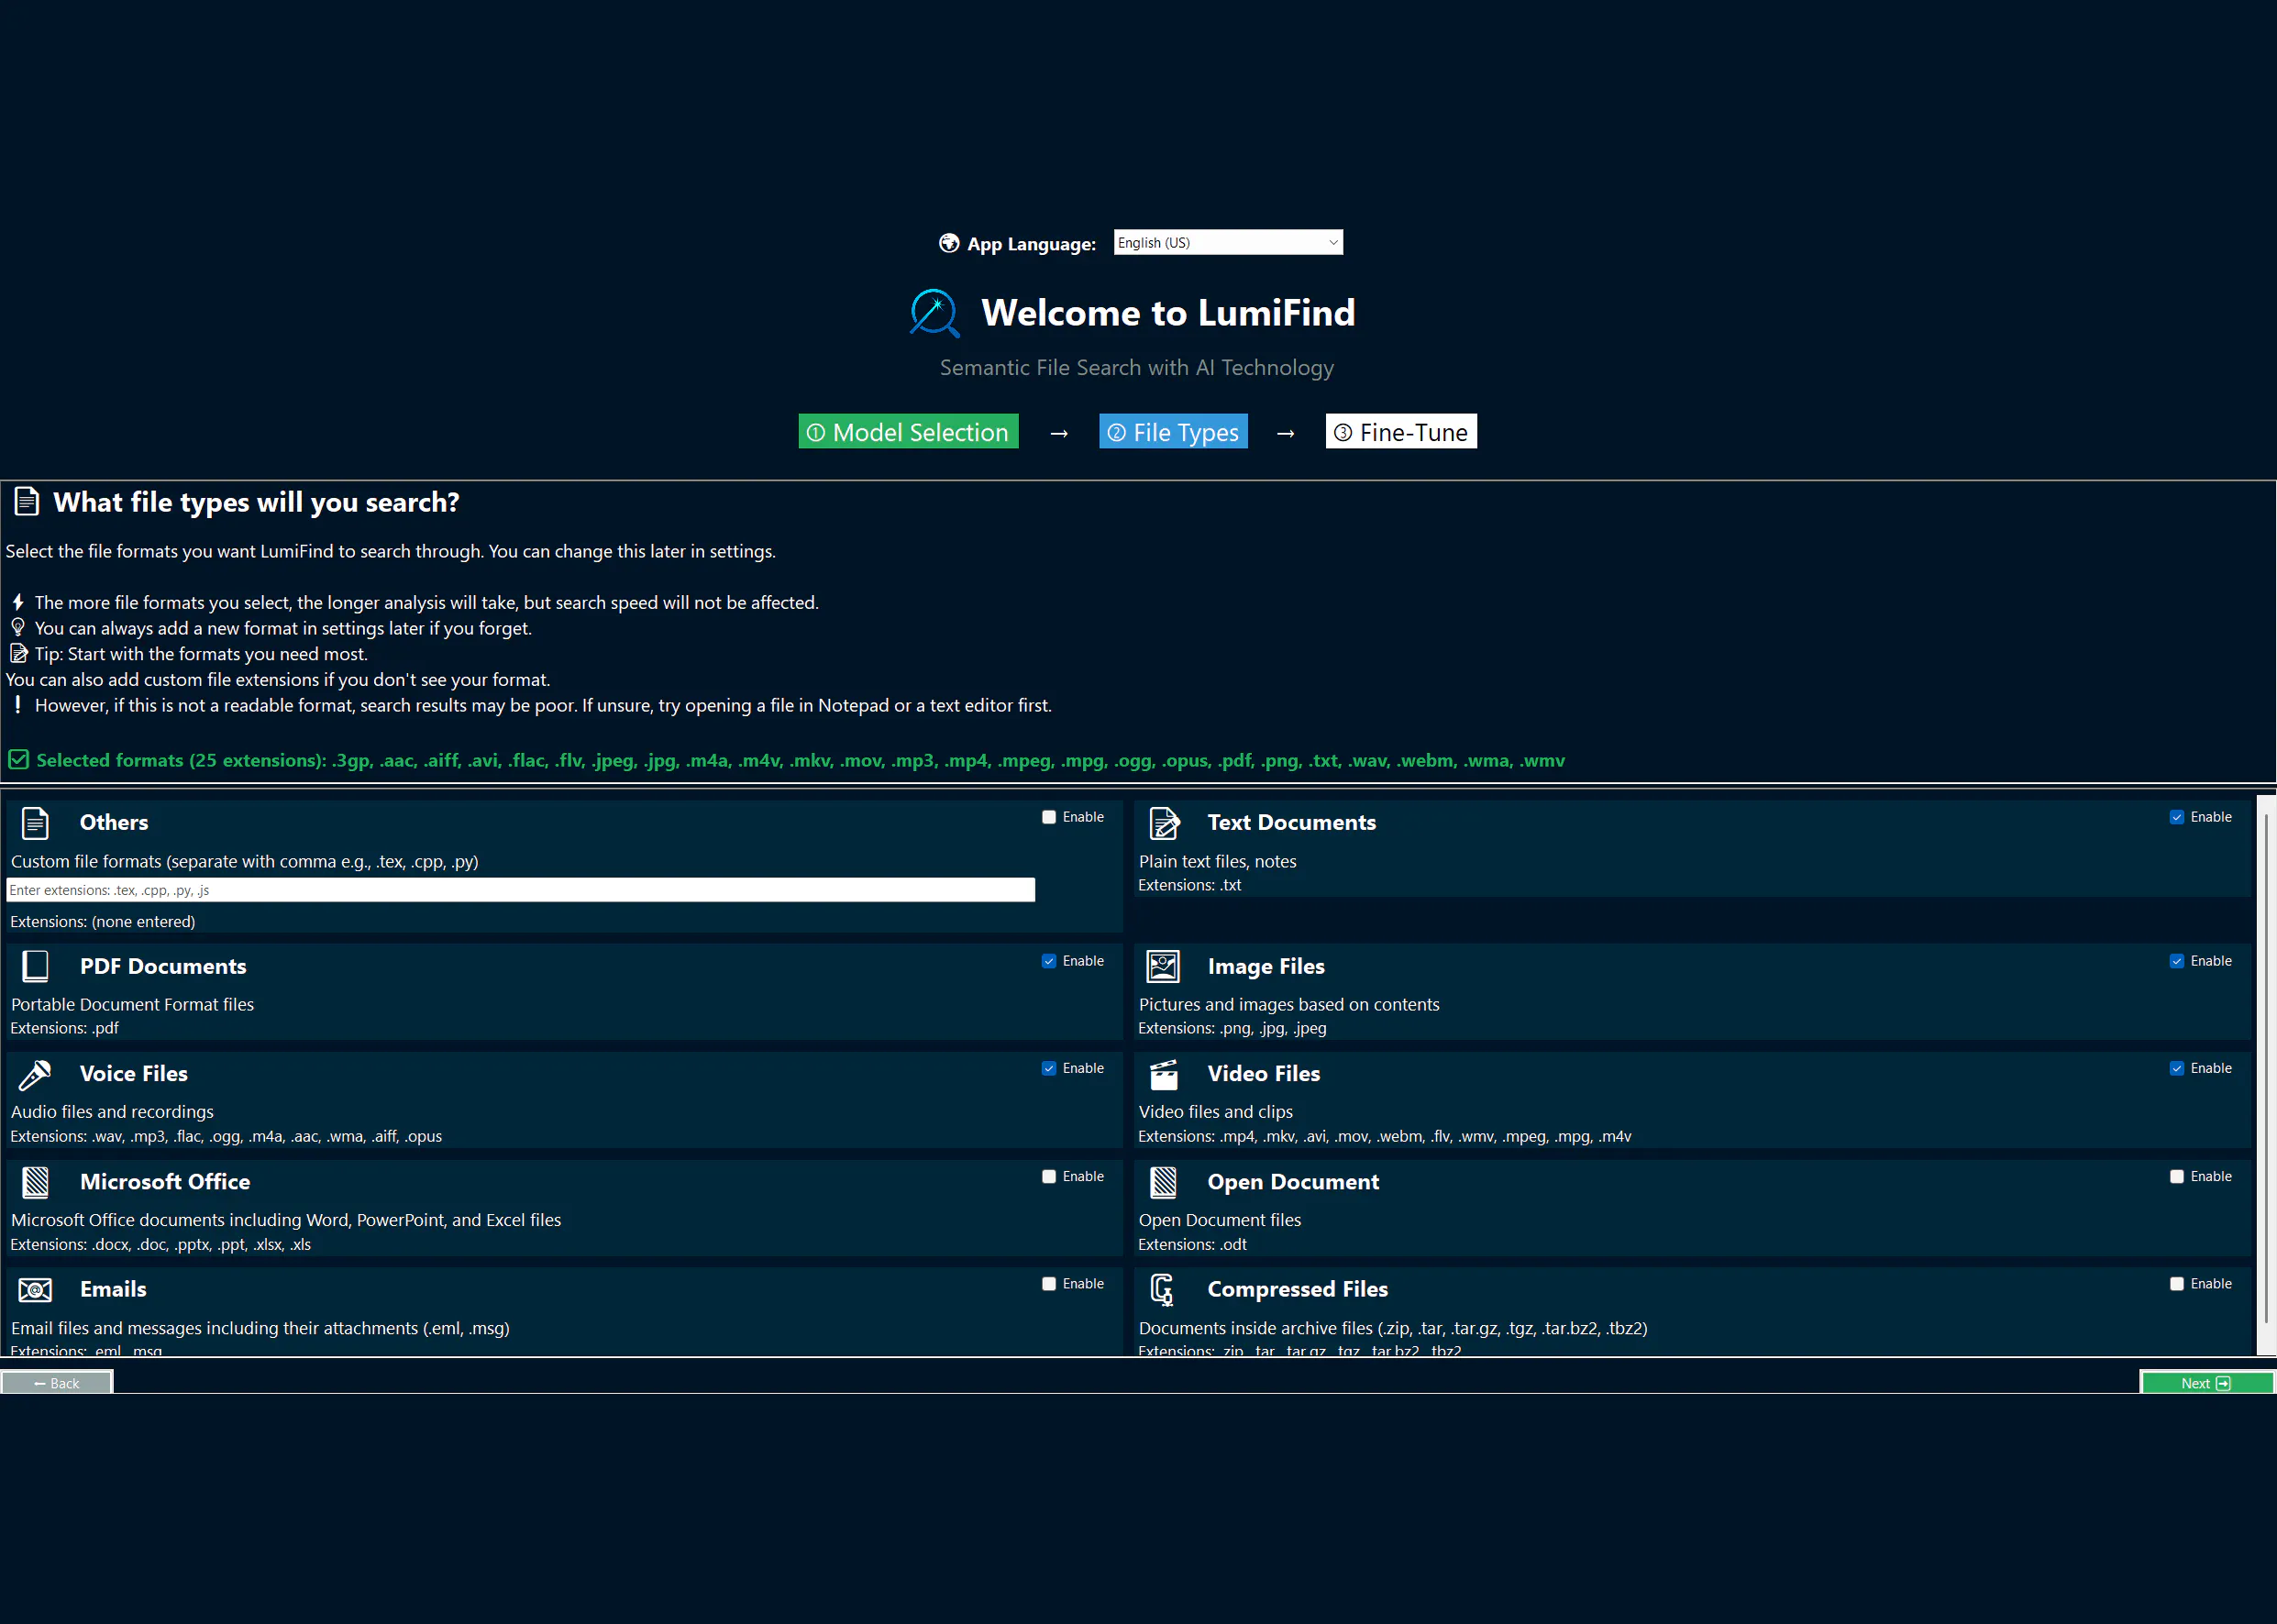Screen dimensions: 2277x1624
Task: Click the document icon beside file types heading
Action: (27, 502)
